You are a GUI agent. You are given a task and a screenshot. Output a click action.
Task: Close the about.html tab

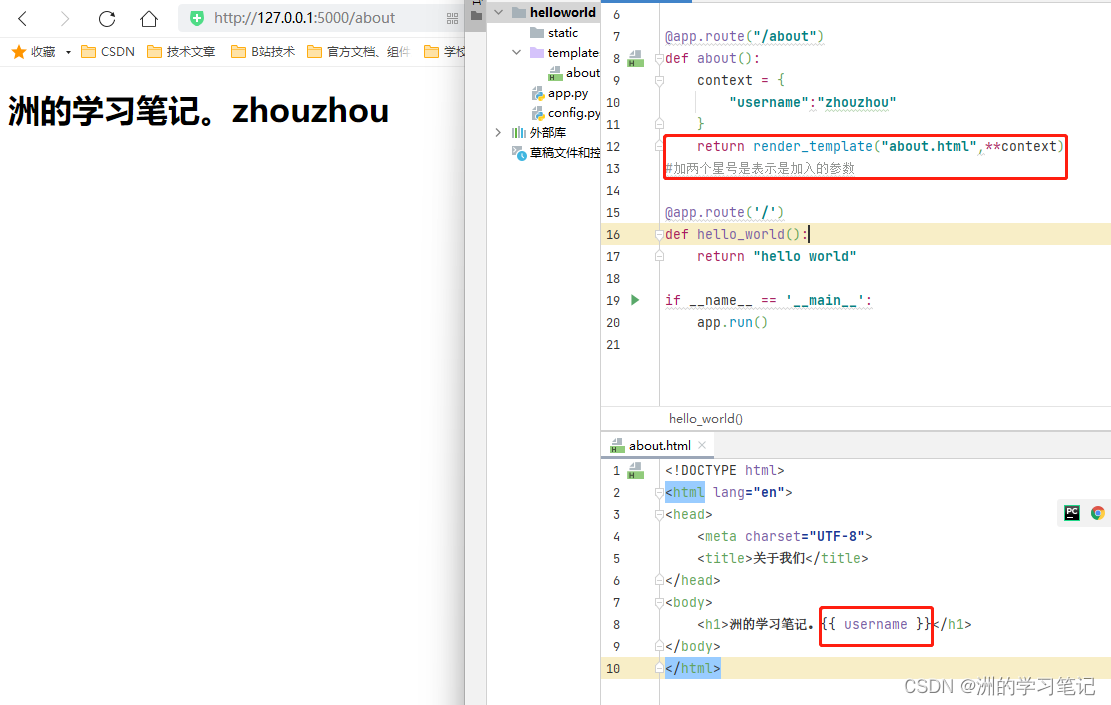pos(702,445)
